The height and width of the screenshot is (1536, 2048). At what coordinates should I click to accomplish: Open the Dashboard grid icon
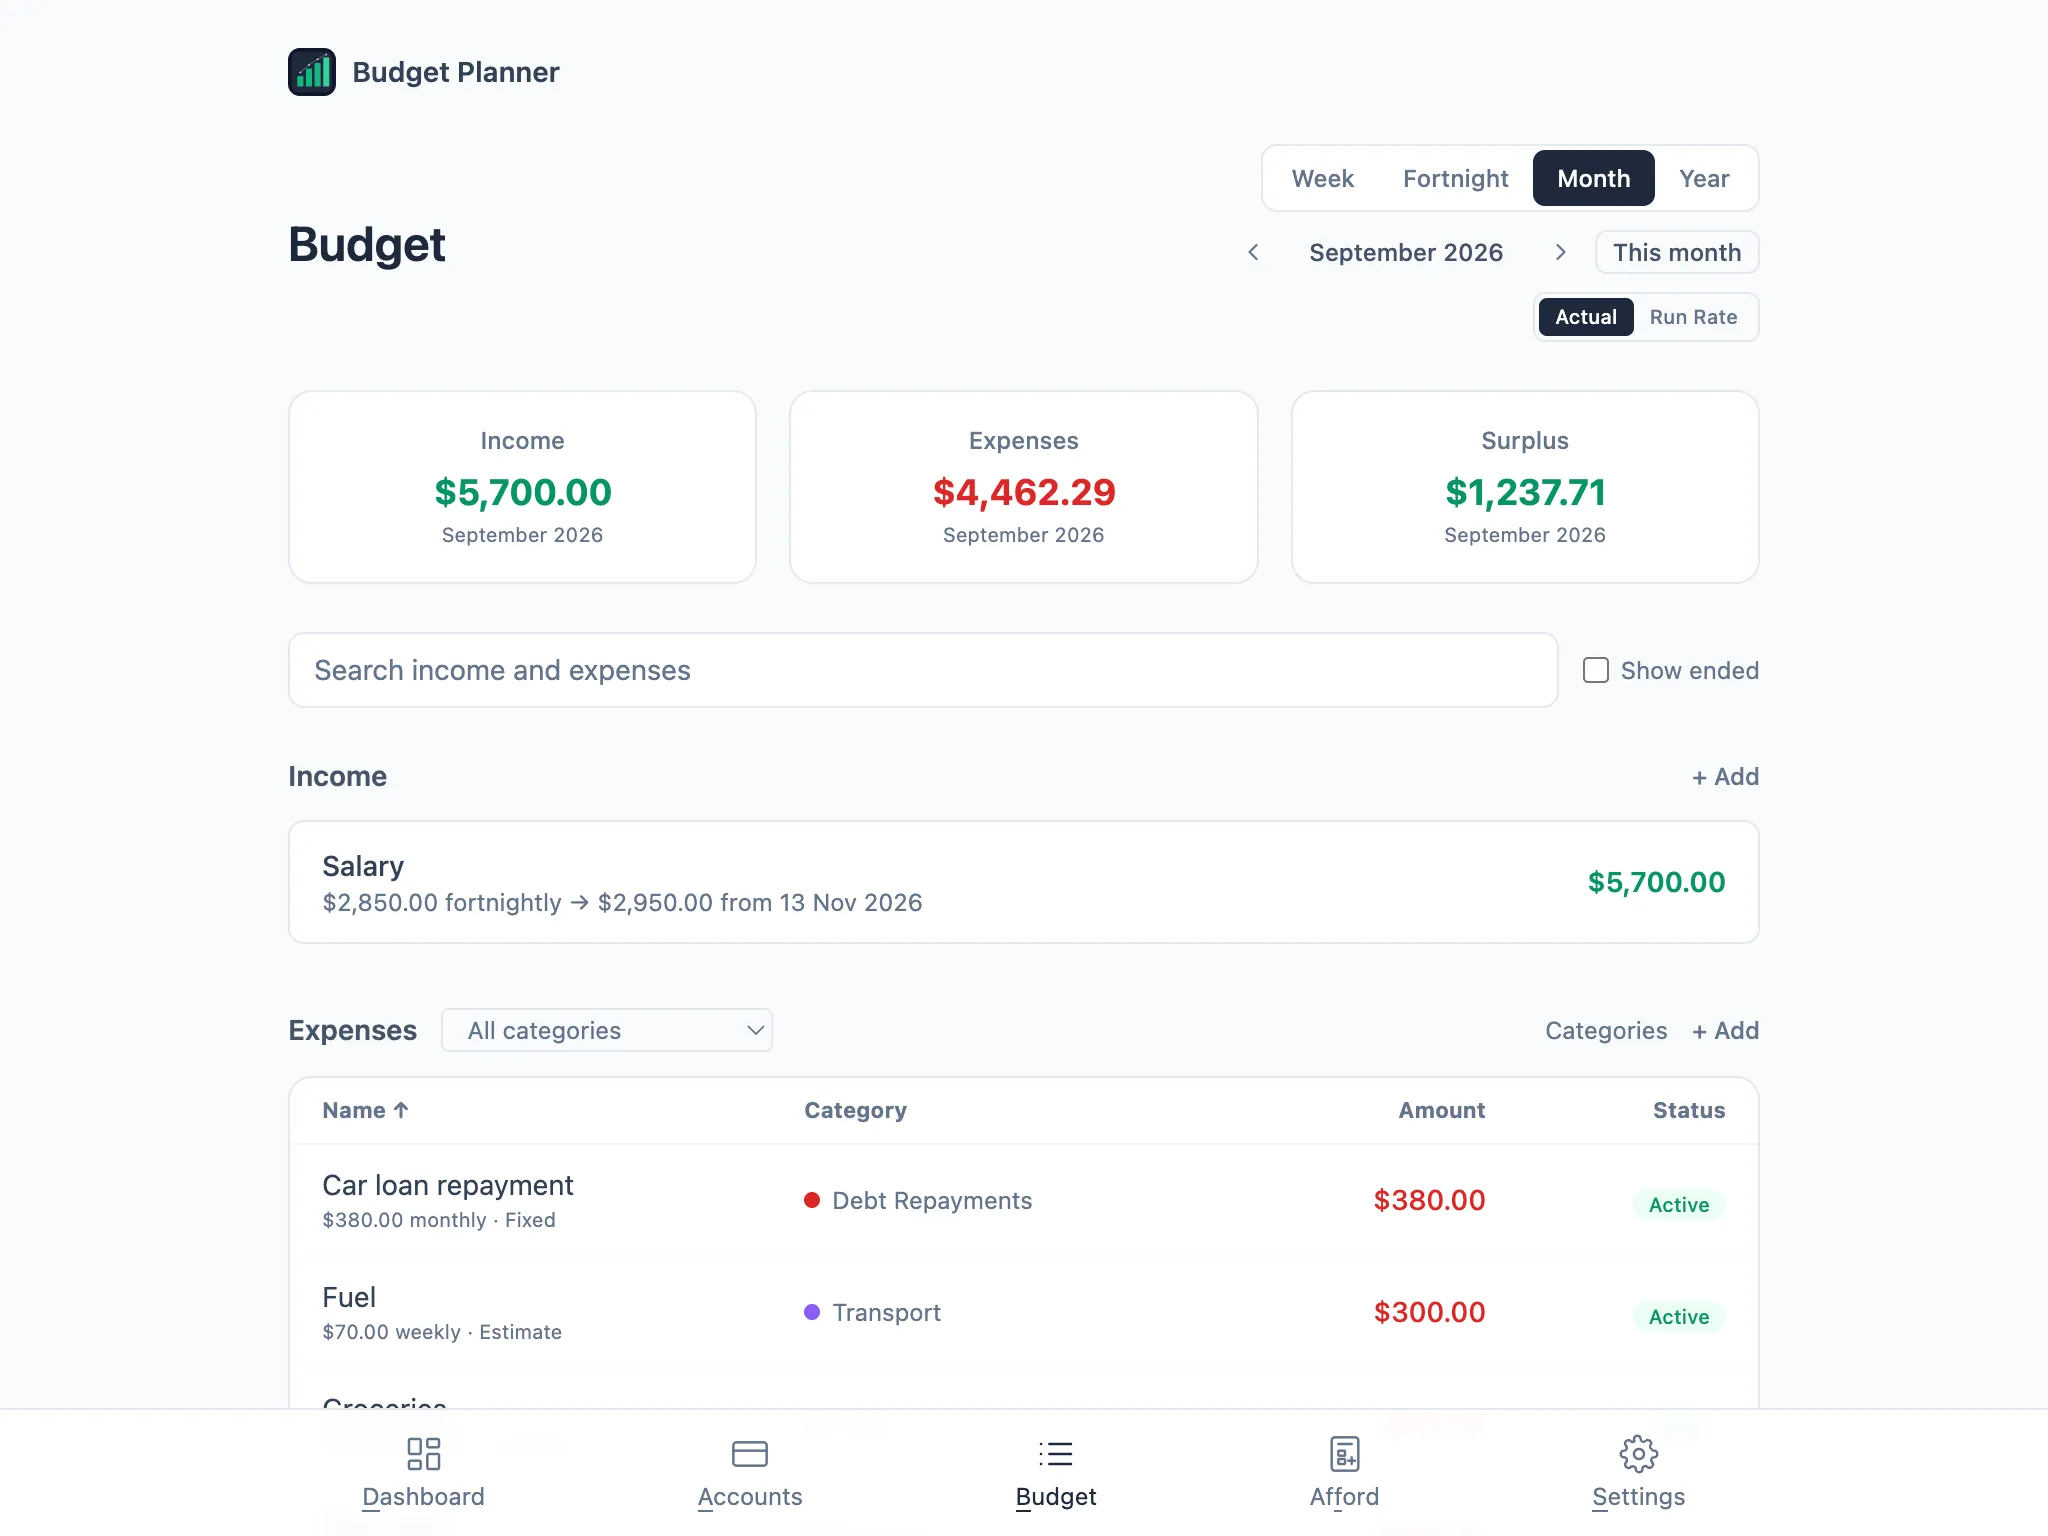(x=423, y=1454)
